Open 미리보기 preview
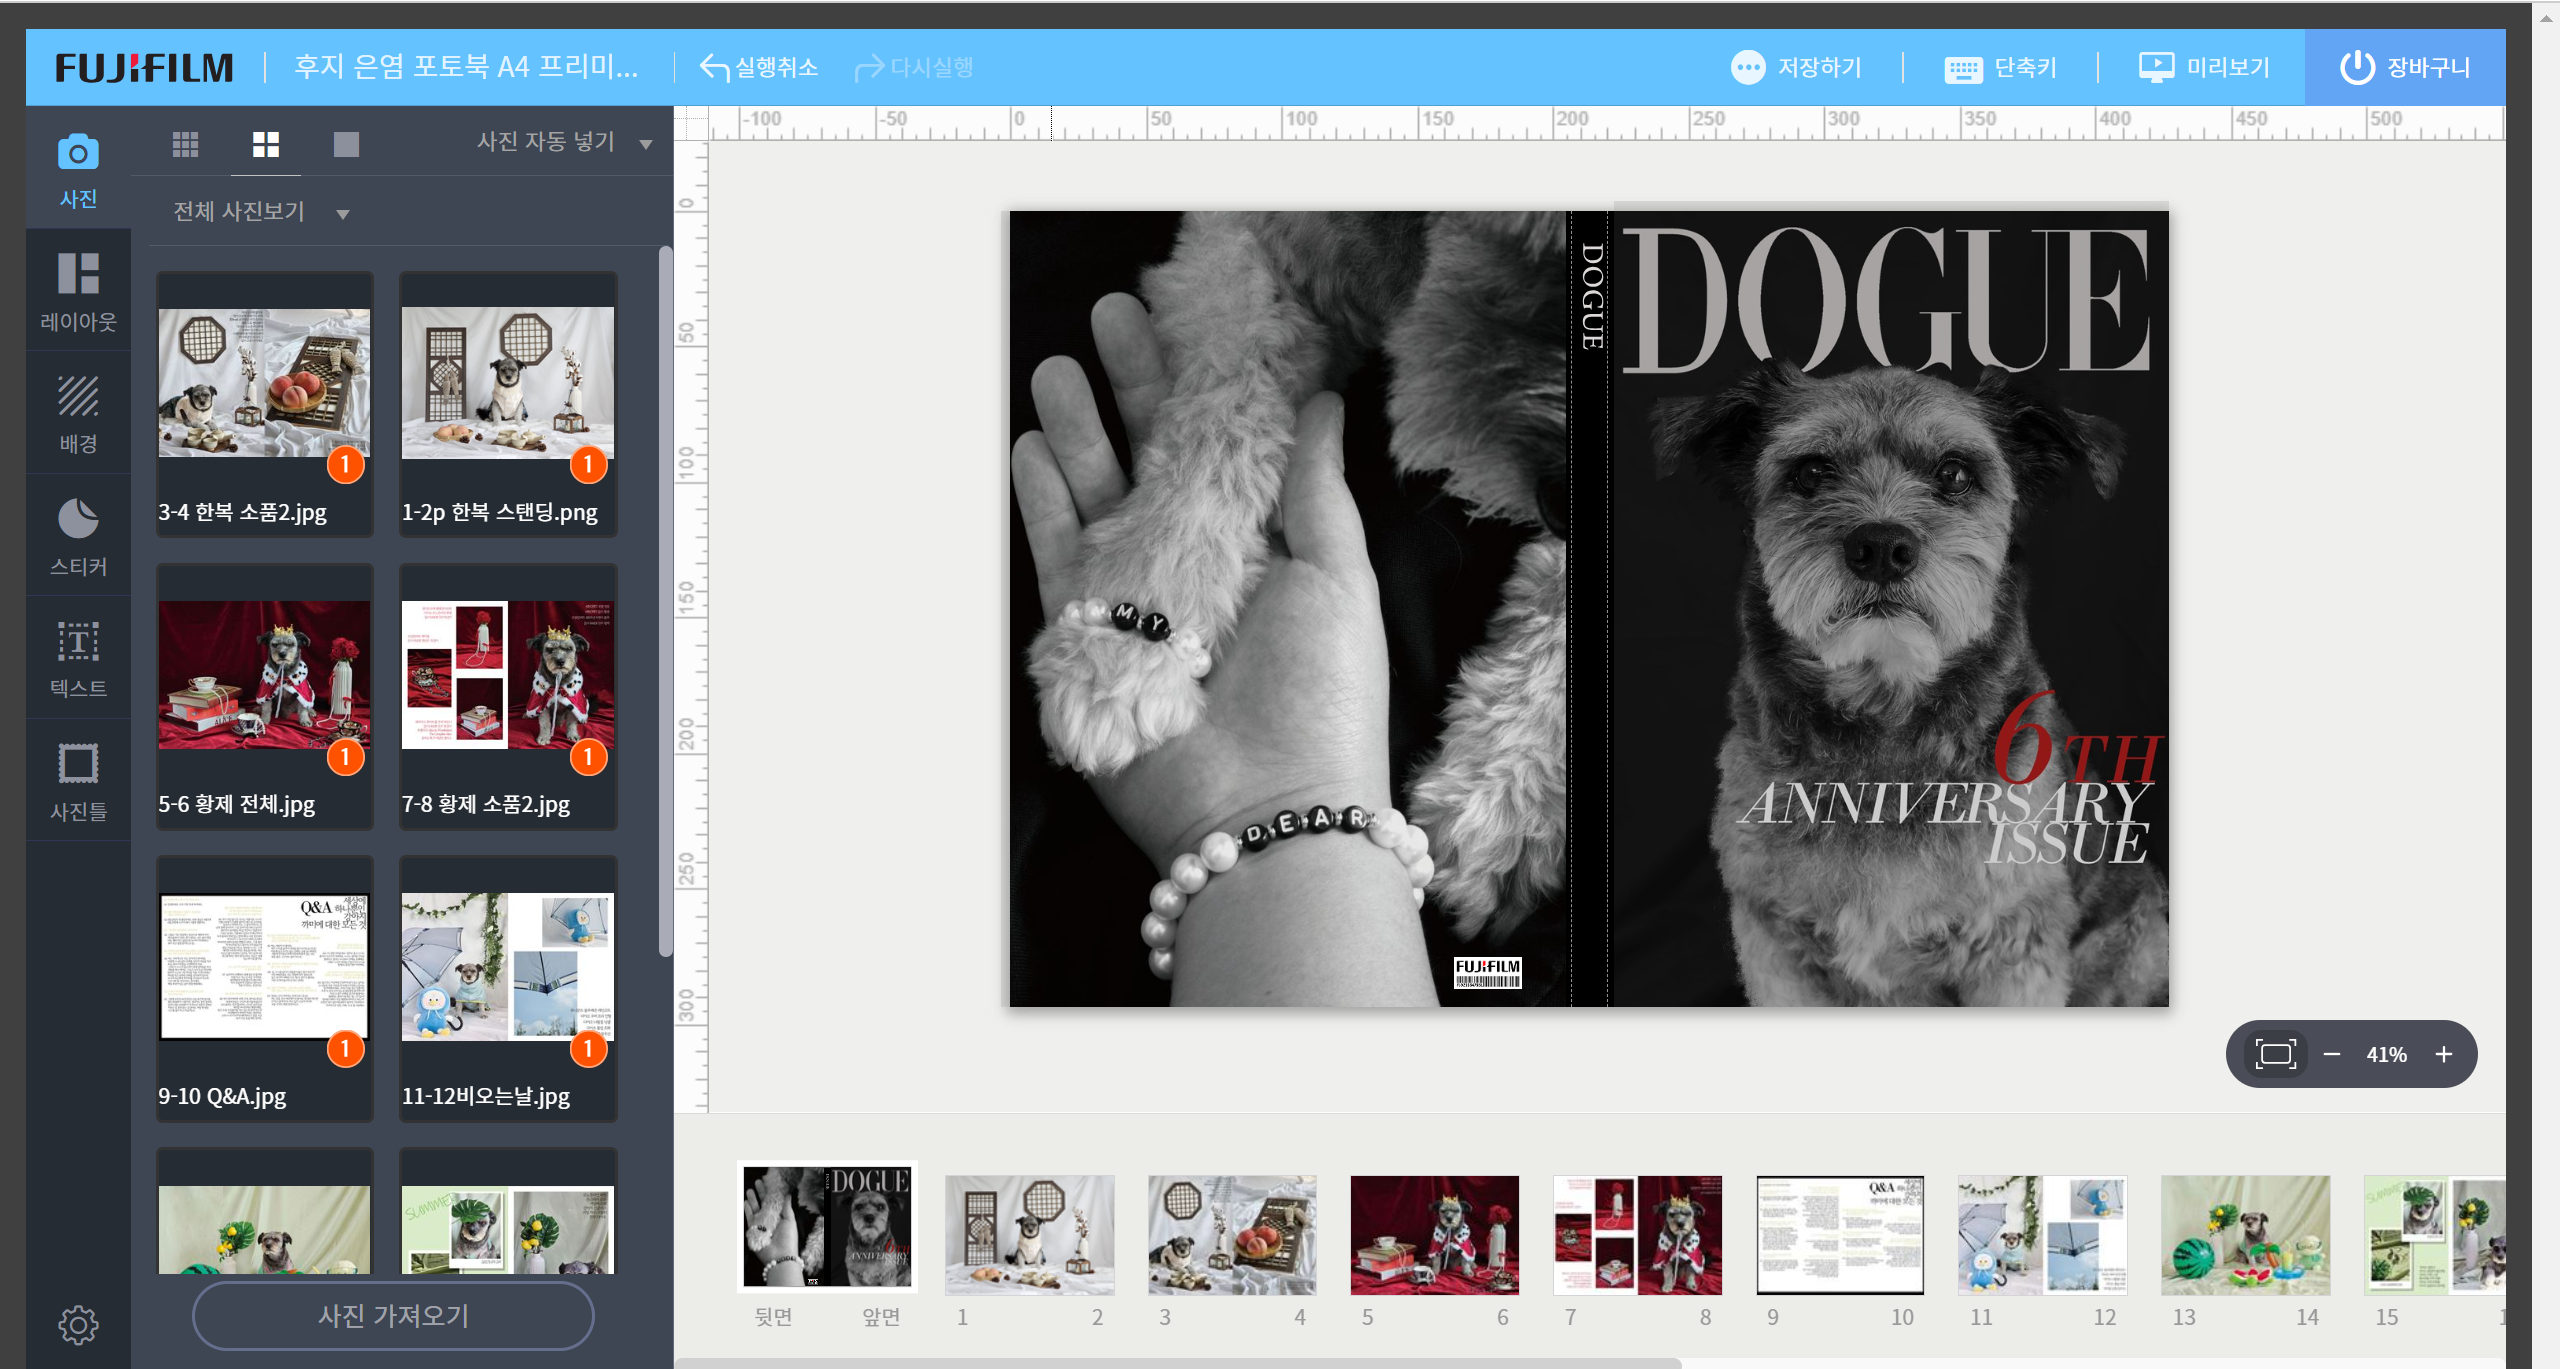2560x1369 pixels. click(x=2204, y=67)
